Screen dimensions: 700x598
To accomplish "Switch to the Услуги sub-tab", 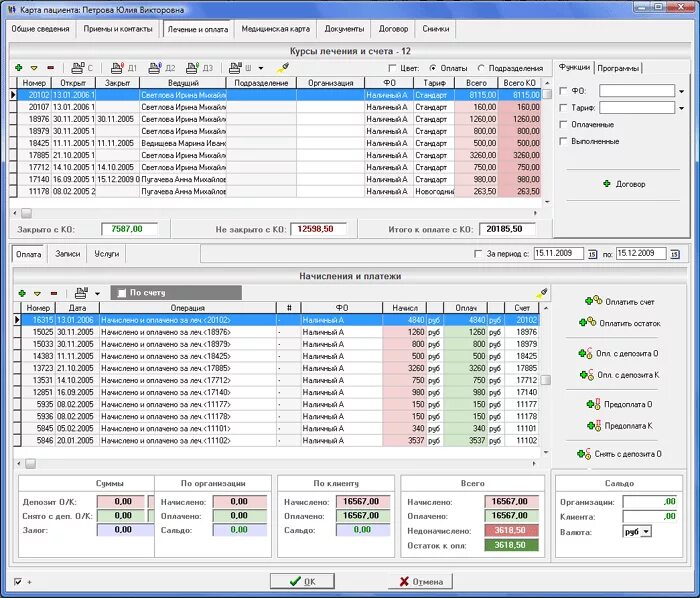I will (107, 253).
